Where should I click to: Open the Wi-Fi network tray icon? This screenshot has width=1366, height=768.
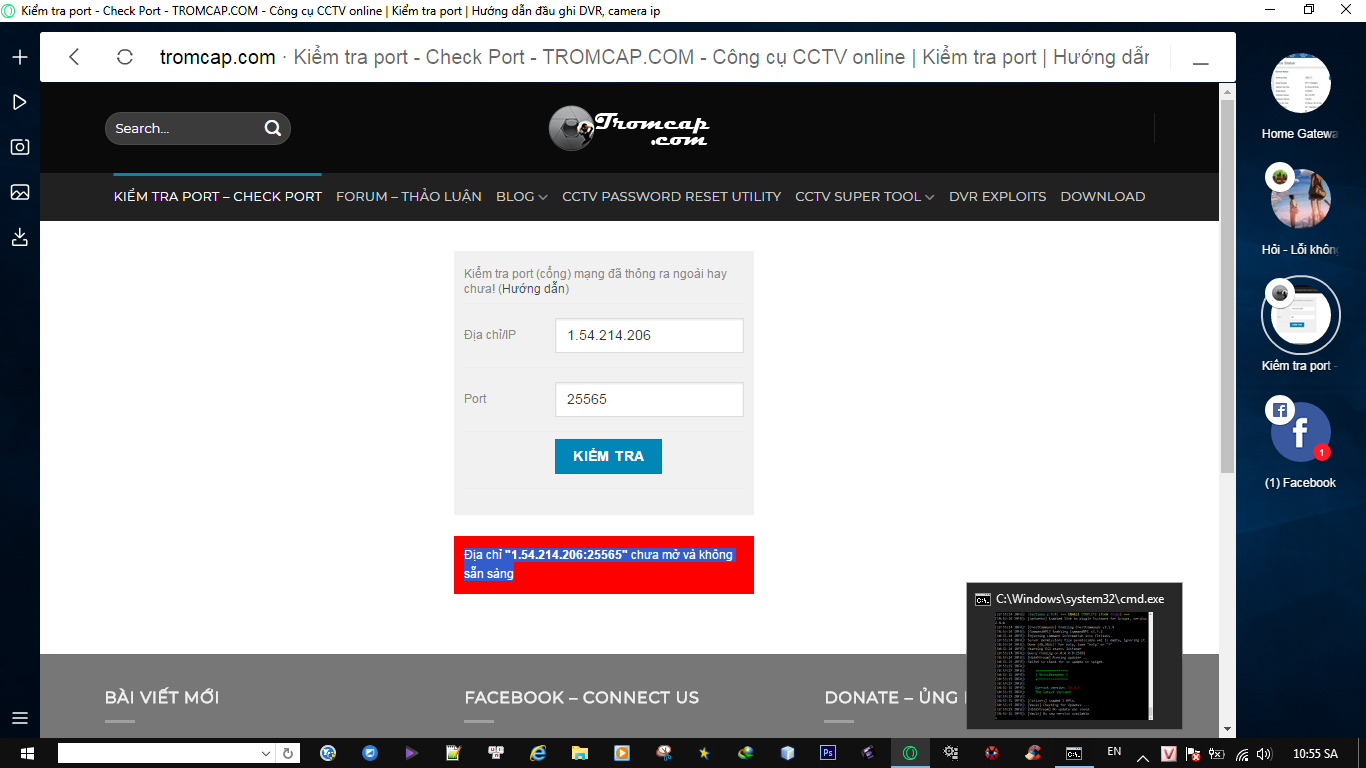(1242, 754)
